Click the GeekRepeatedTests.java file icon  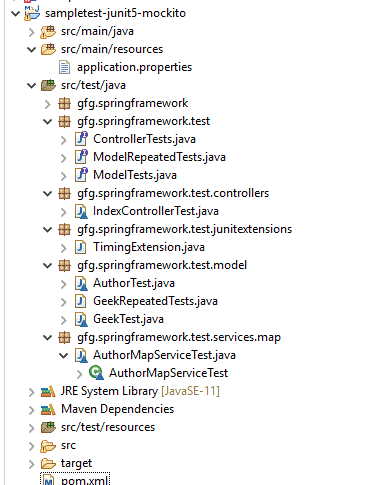[x=80, y=301]
